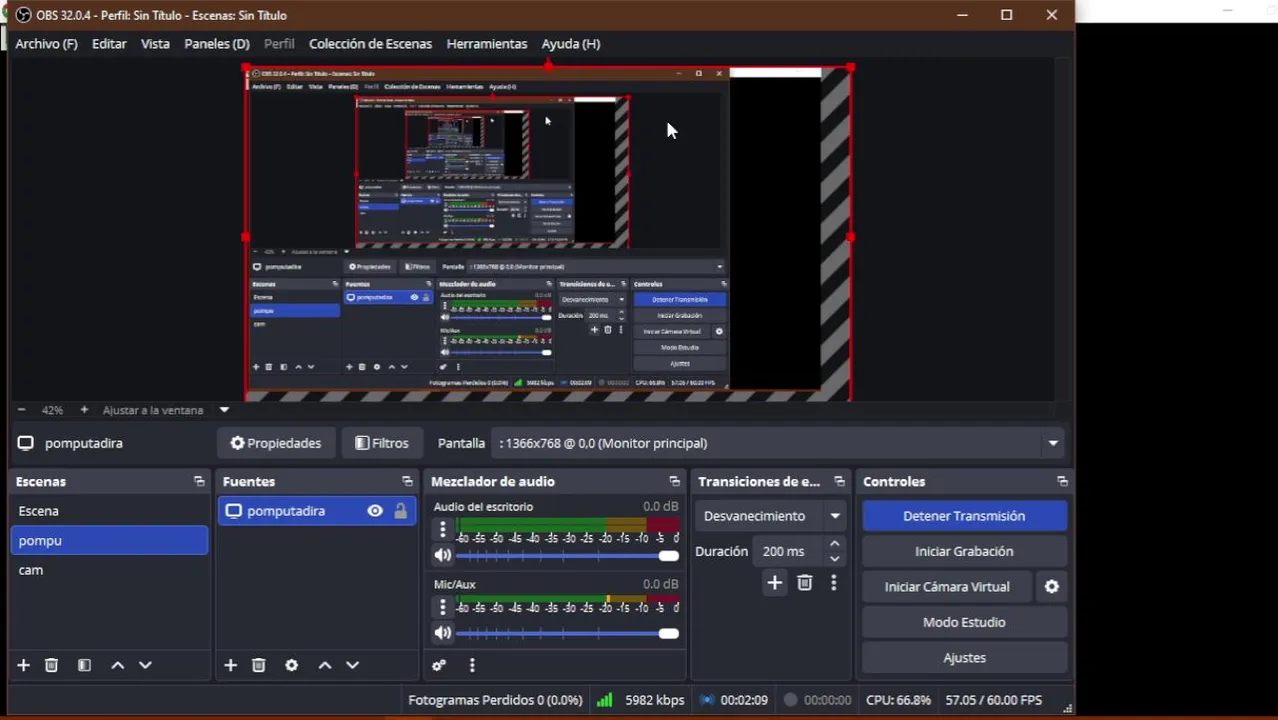Screen dimensions: 1278x720
Task: Open Mic/Aux options three dots
Action: tap(442, 607)
